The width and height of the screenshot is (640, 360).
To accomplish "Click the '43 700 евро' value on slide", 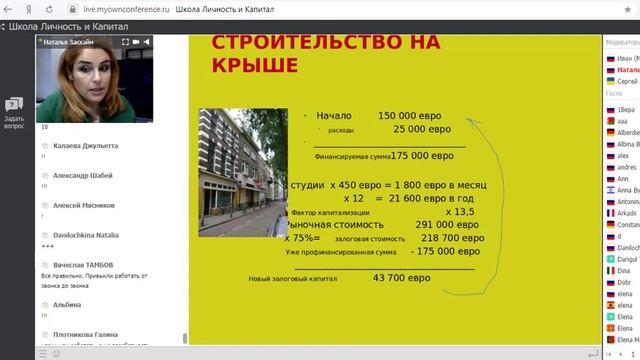I will [402, 278].
